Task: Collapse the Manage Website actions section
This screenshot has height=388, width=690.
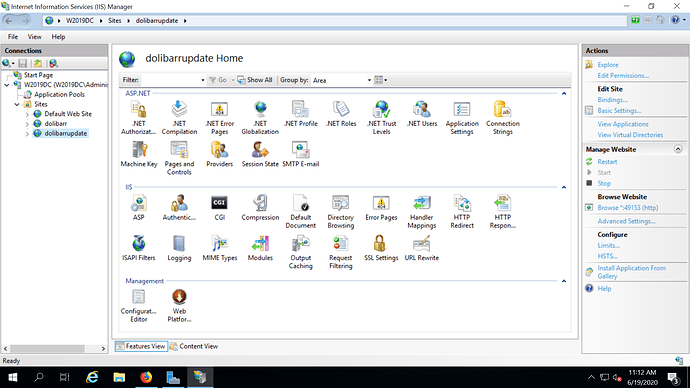Action: point(678,149)
